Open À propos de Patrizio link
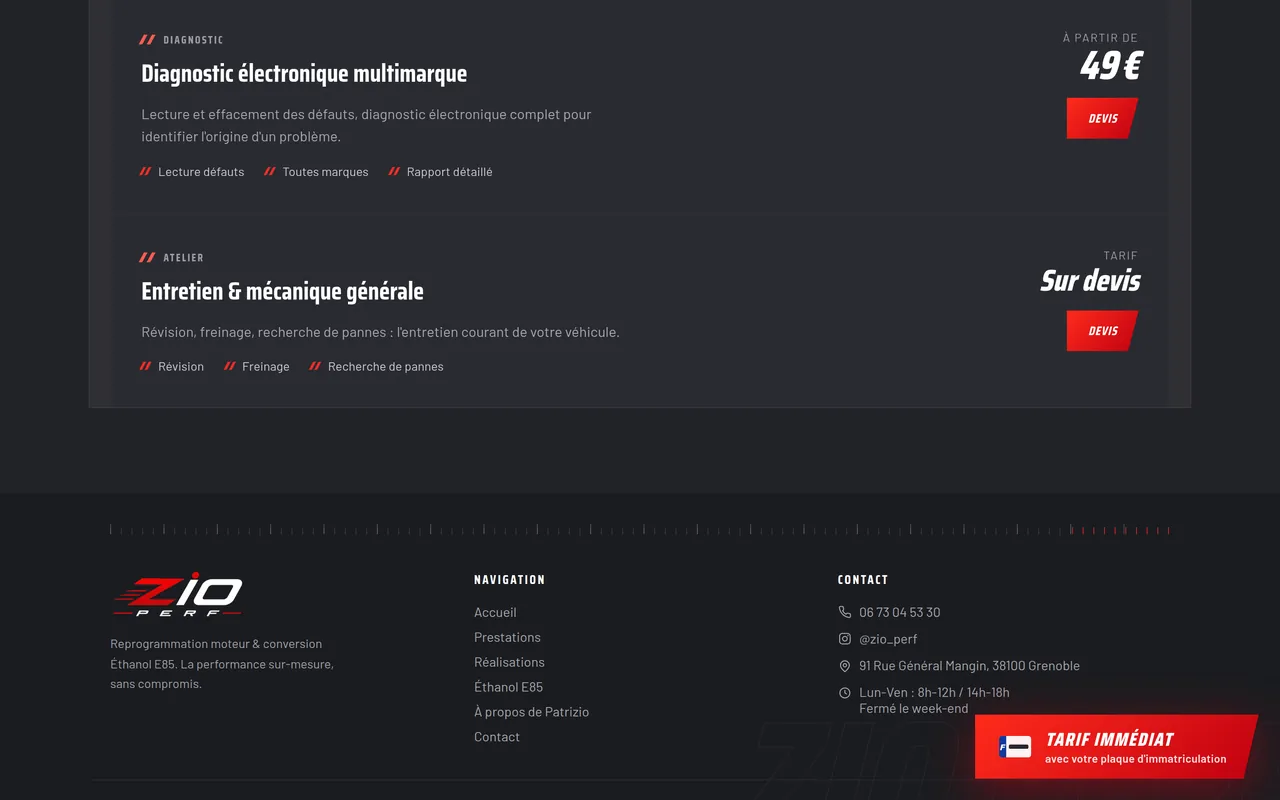This screenshot has width=1280, height=800. click(531, 712)
